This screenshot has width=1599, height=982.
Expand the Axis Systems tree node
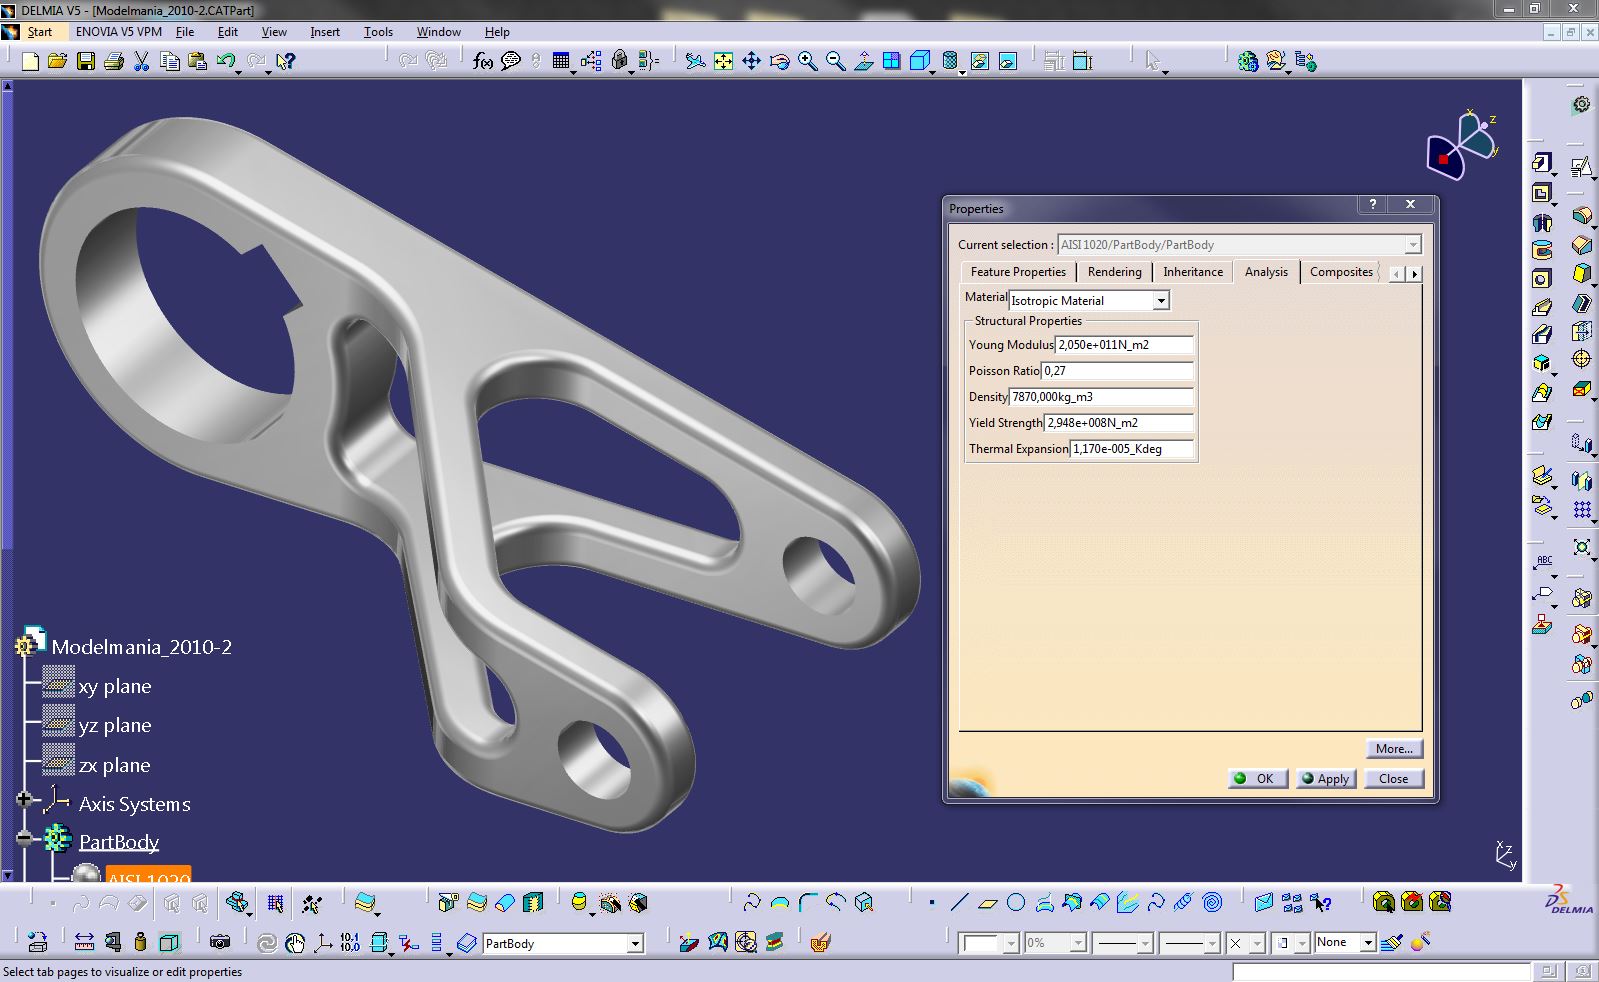point(24,800)
